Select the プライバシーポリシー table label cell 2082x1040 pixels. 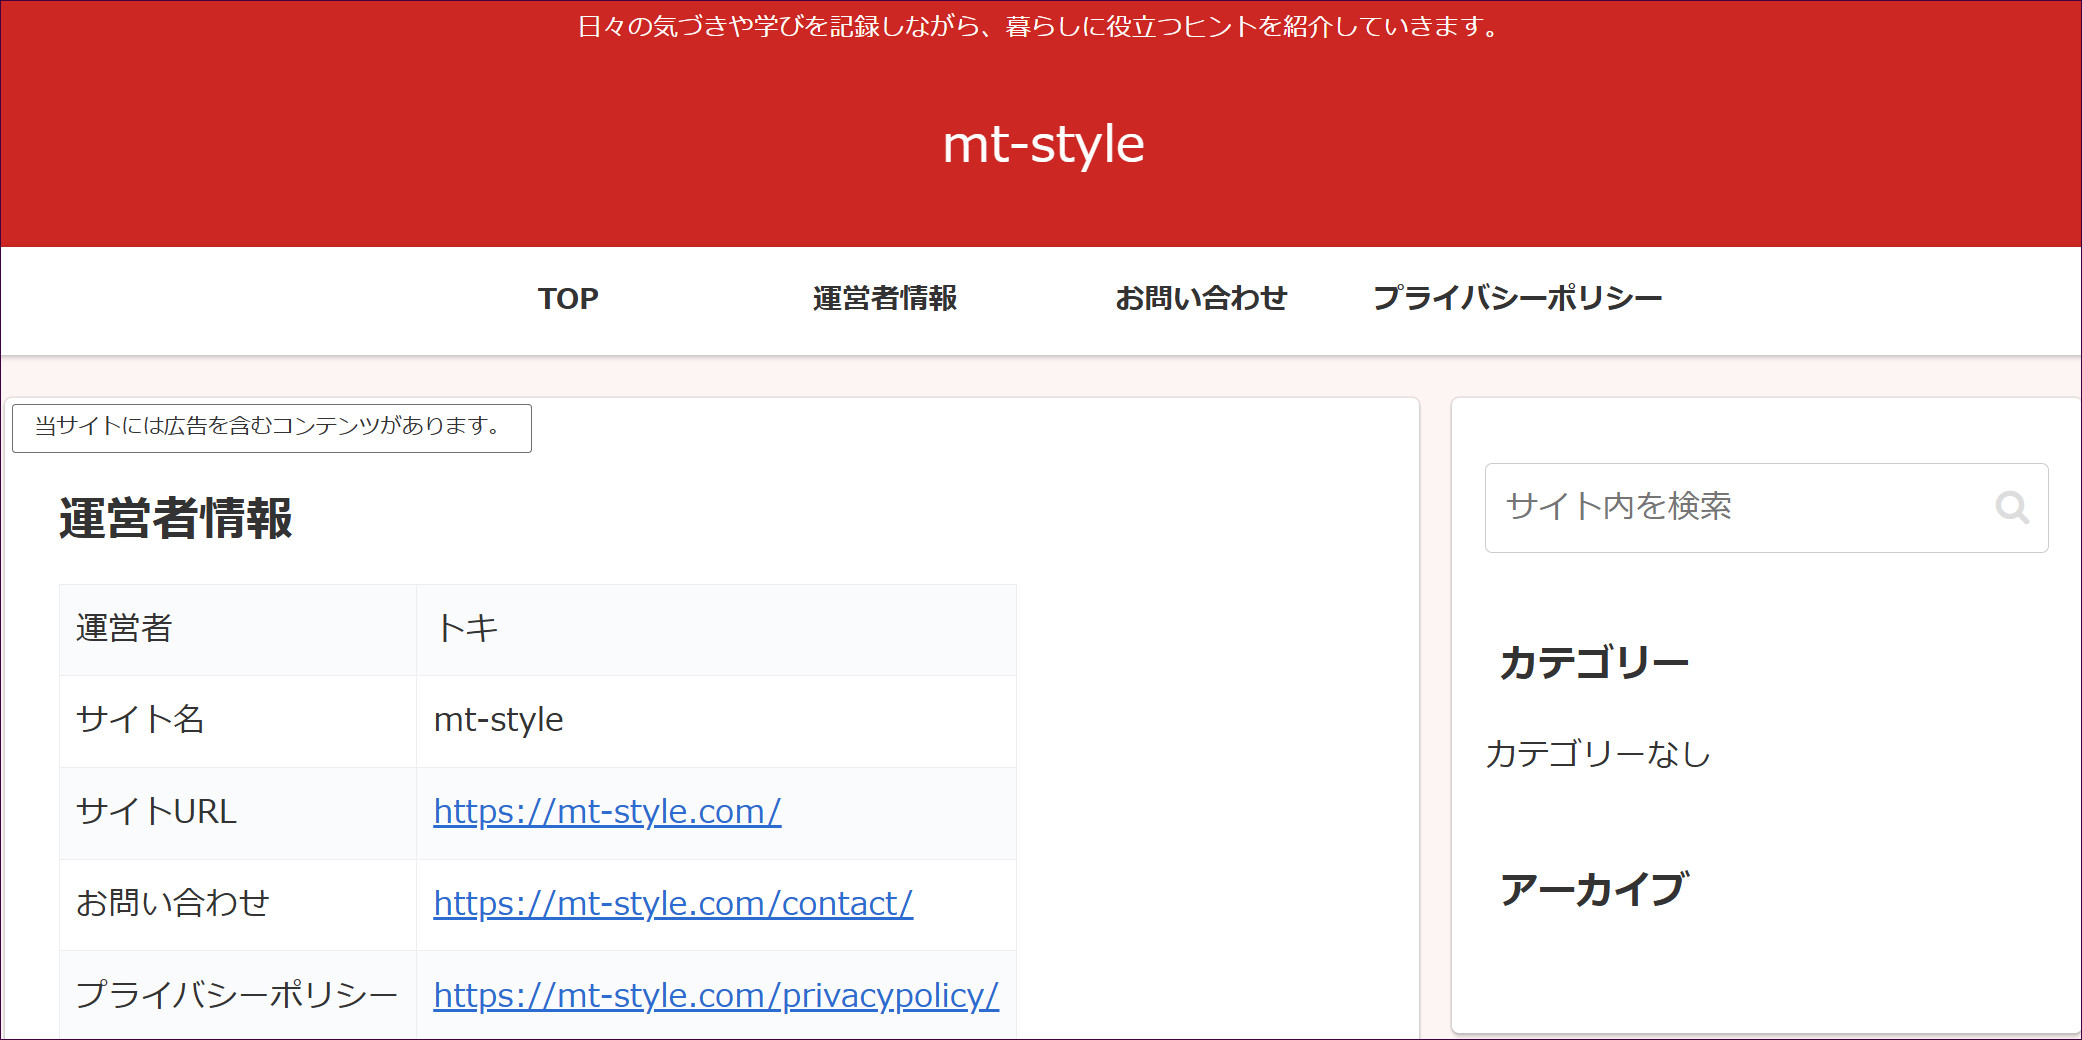(238, 995)
